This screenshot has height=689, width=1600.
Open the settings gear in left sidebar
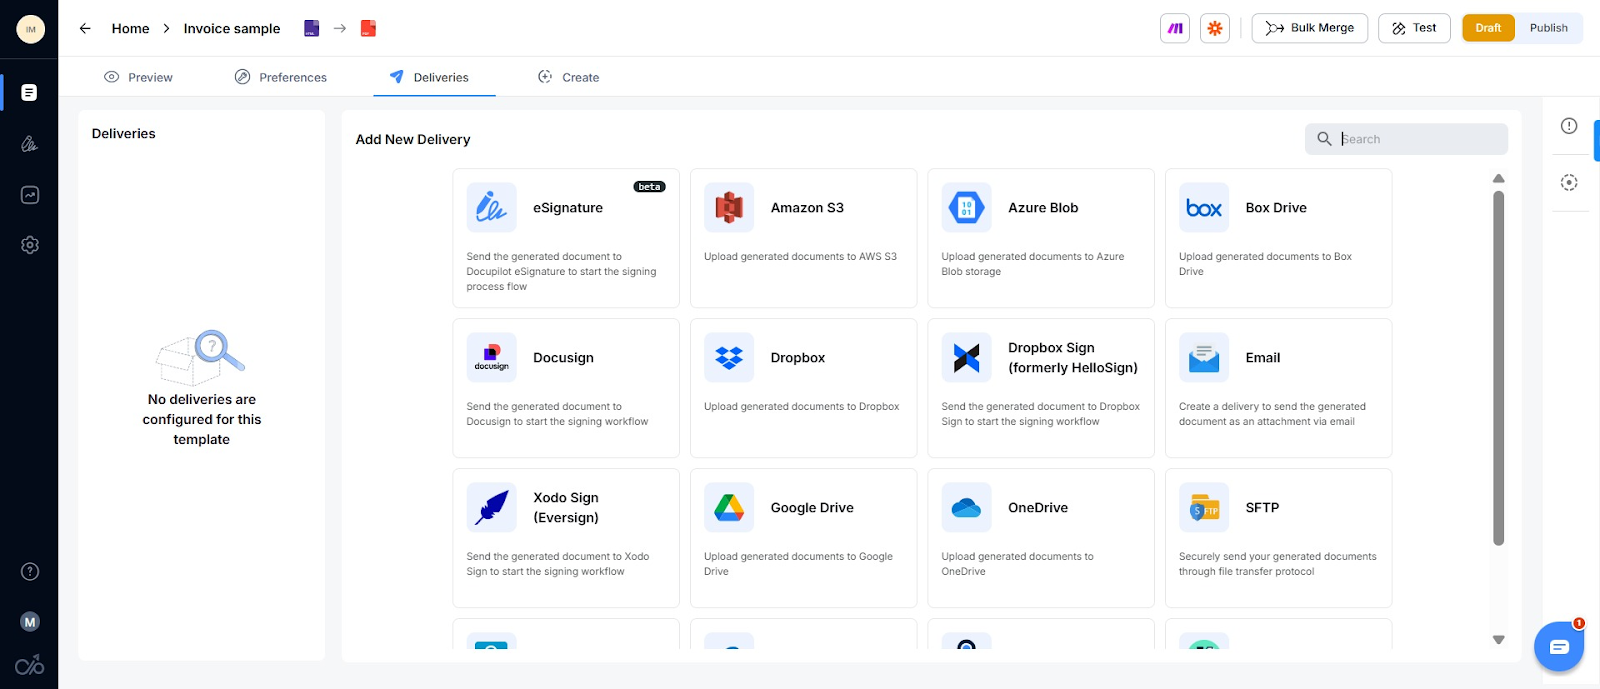click(30, 245)
